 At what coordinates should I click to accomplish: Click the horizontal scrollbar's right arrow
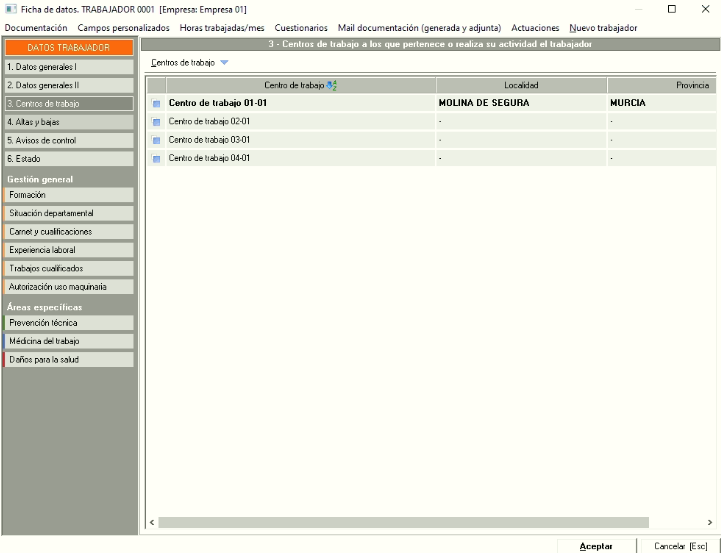(x=709, y=522)
